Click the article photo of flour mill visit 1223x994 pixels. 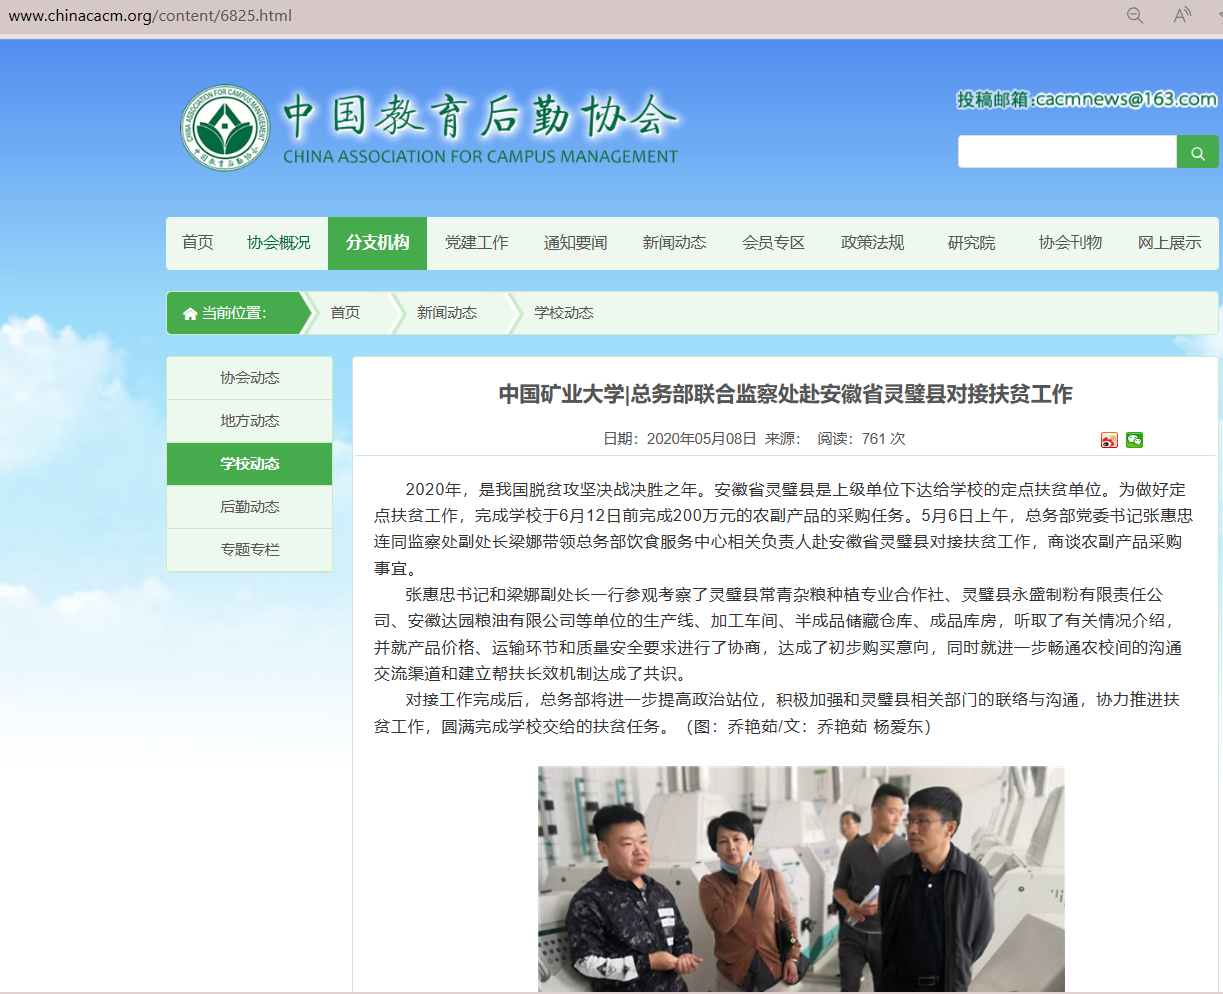point(801,879)
